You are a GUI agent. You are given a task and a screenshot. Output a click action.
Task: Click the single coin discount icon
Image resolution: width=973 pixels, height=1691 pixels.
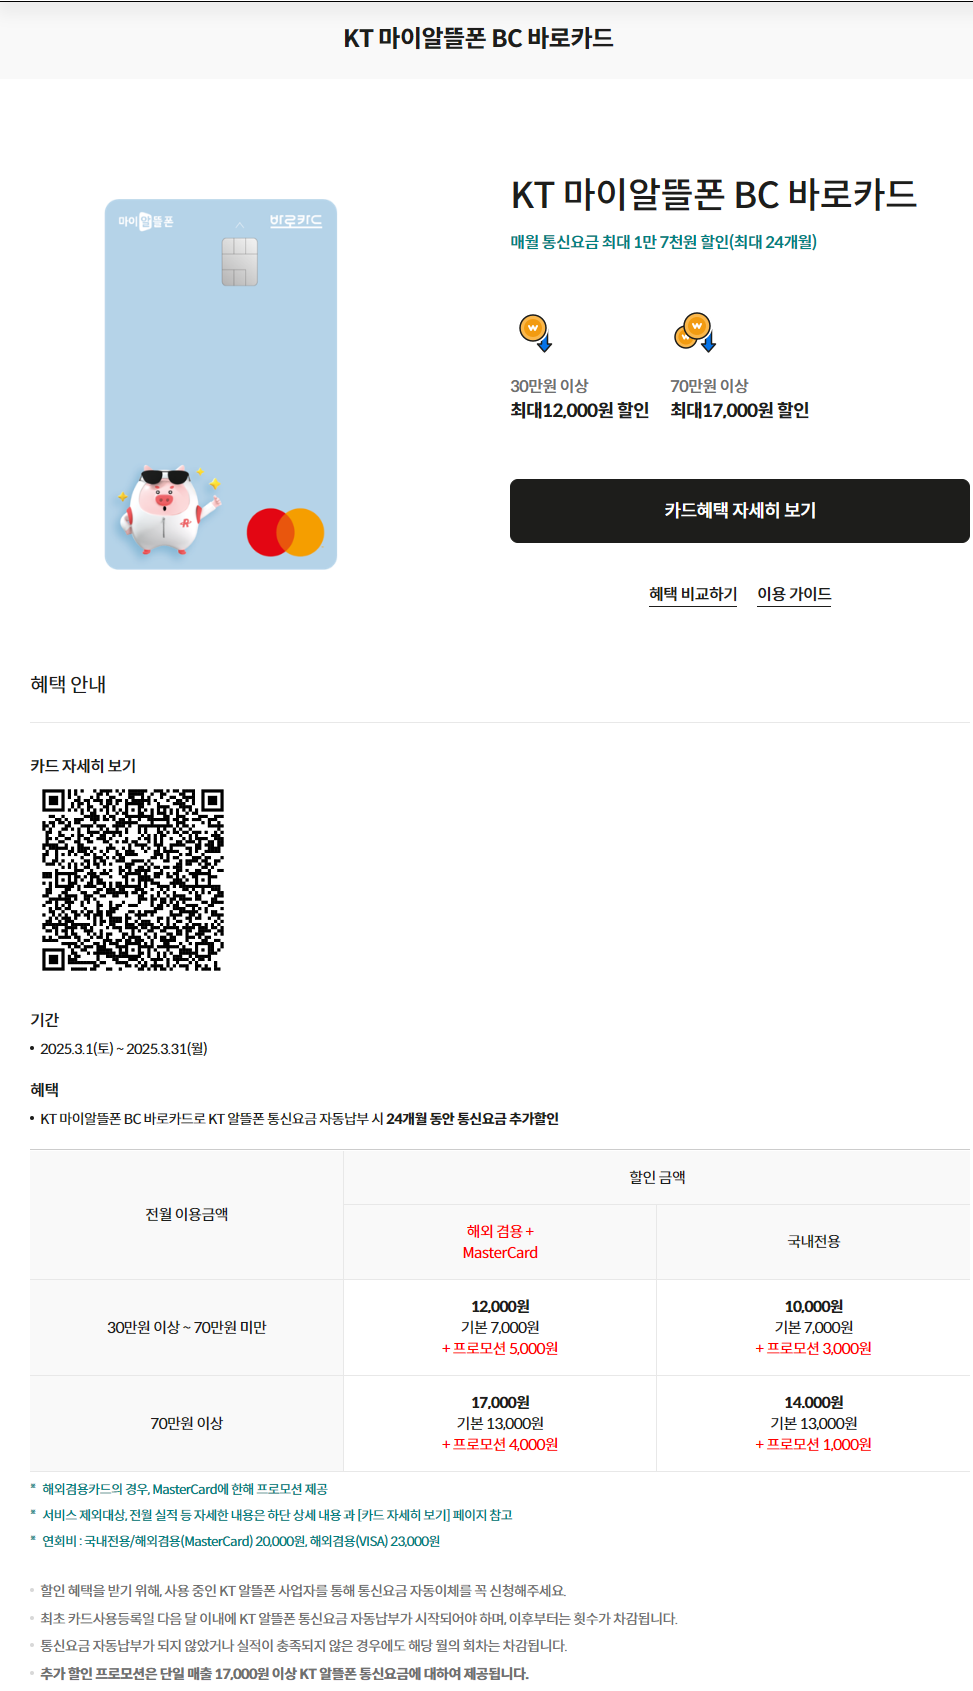click(x=535, y=332)
